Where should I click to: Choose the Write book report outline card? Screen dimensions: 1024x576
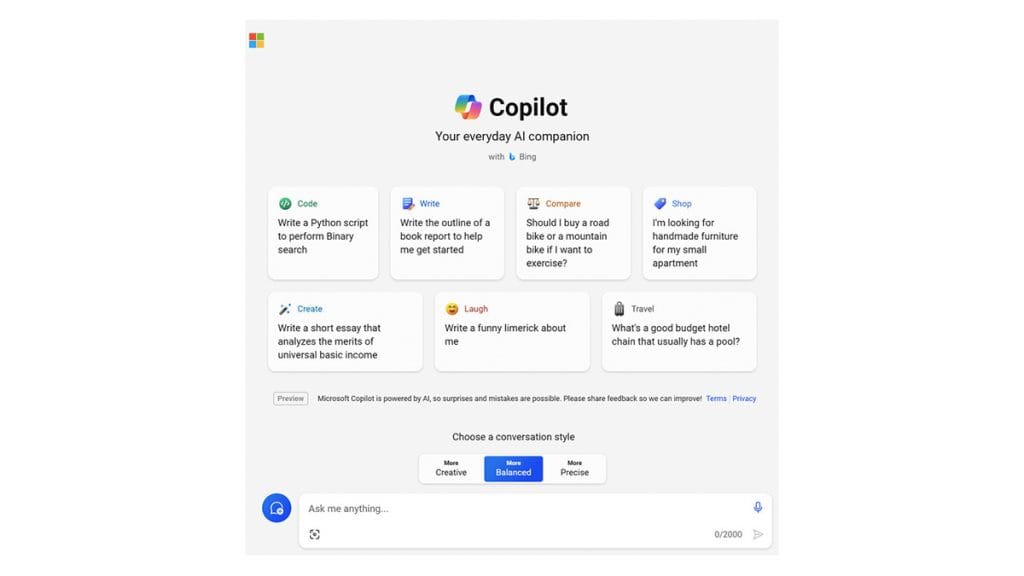tap(446, 233)
